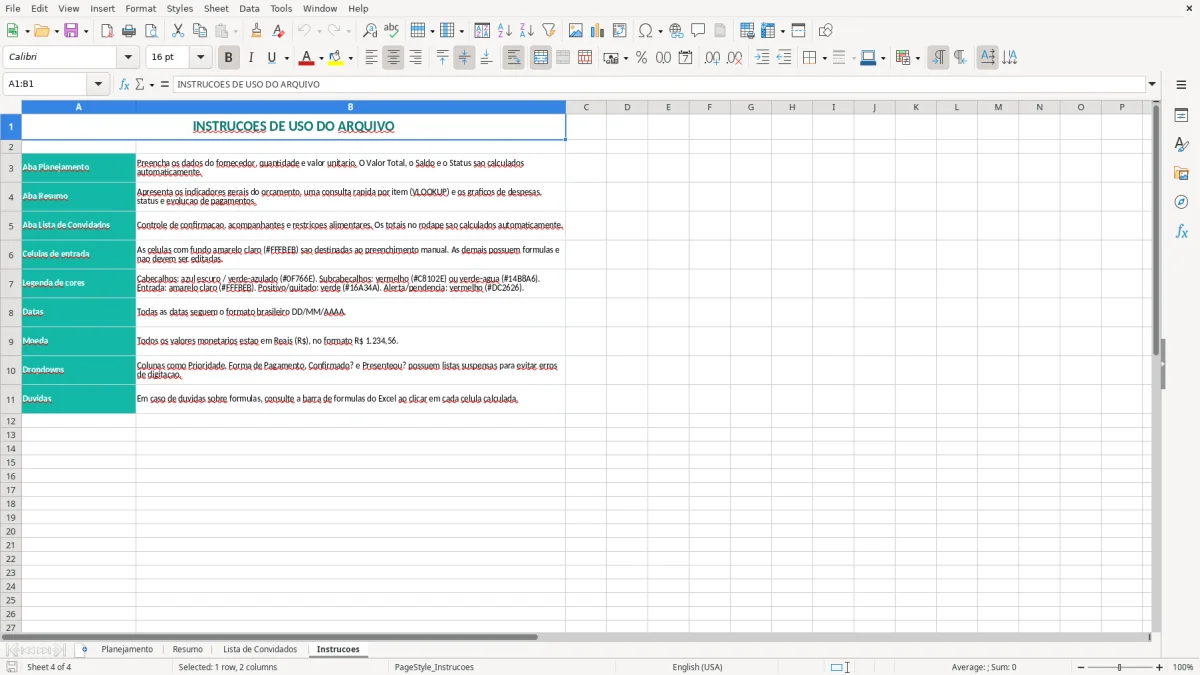Image resolution: width=1200 pixels, height=675 pixels.
Task: Click the red Font Color swatch
Action: pyautogui.click(x=307, y=58)
